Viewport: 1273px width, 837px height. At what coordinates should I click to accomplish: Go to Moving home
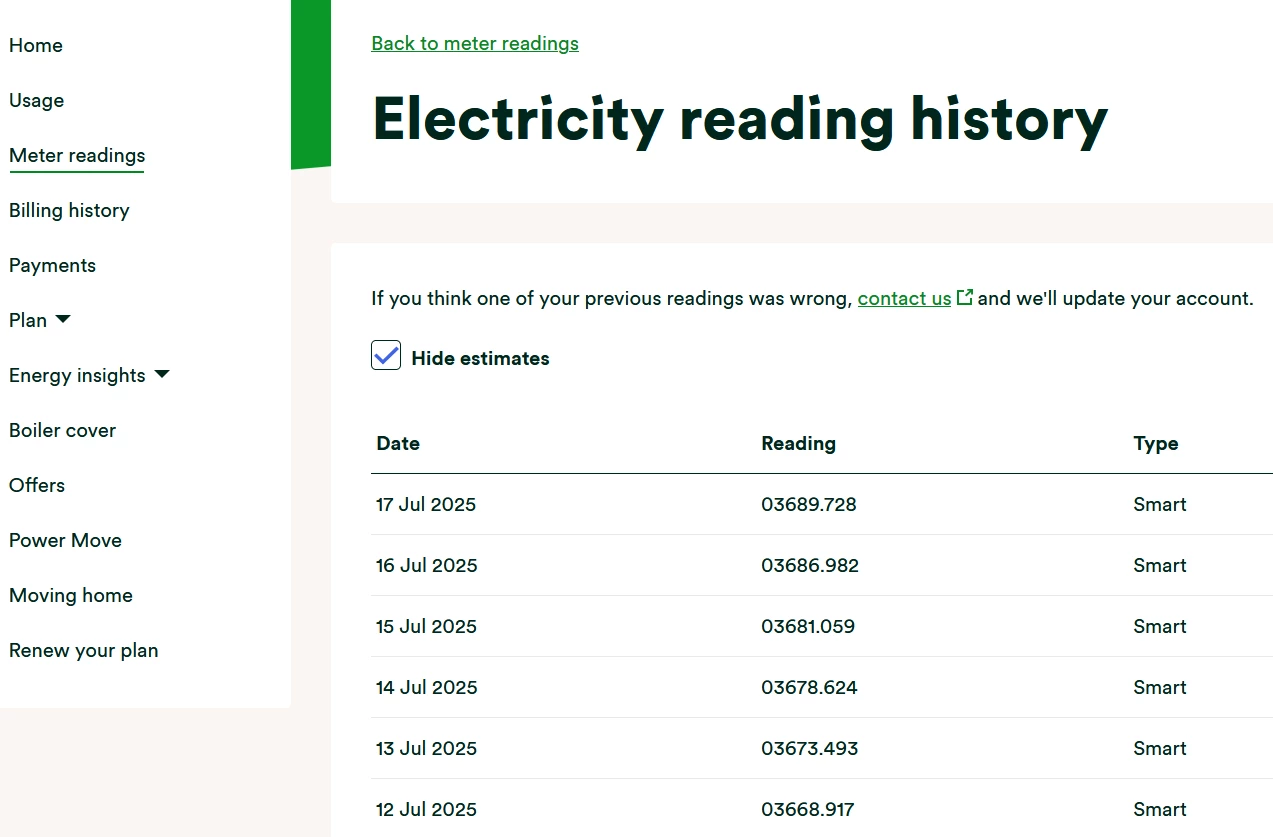tap(71, 595)
